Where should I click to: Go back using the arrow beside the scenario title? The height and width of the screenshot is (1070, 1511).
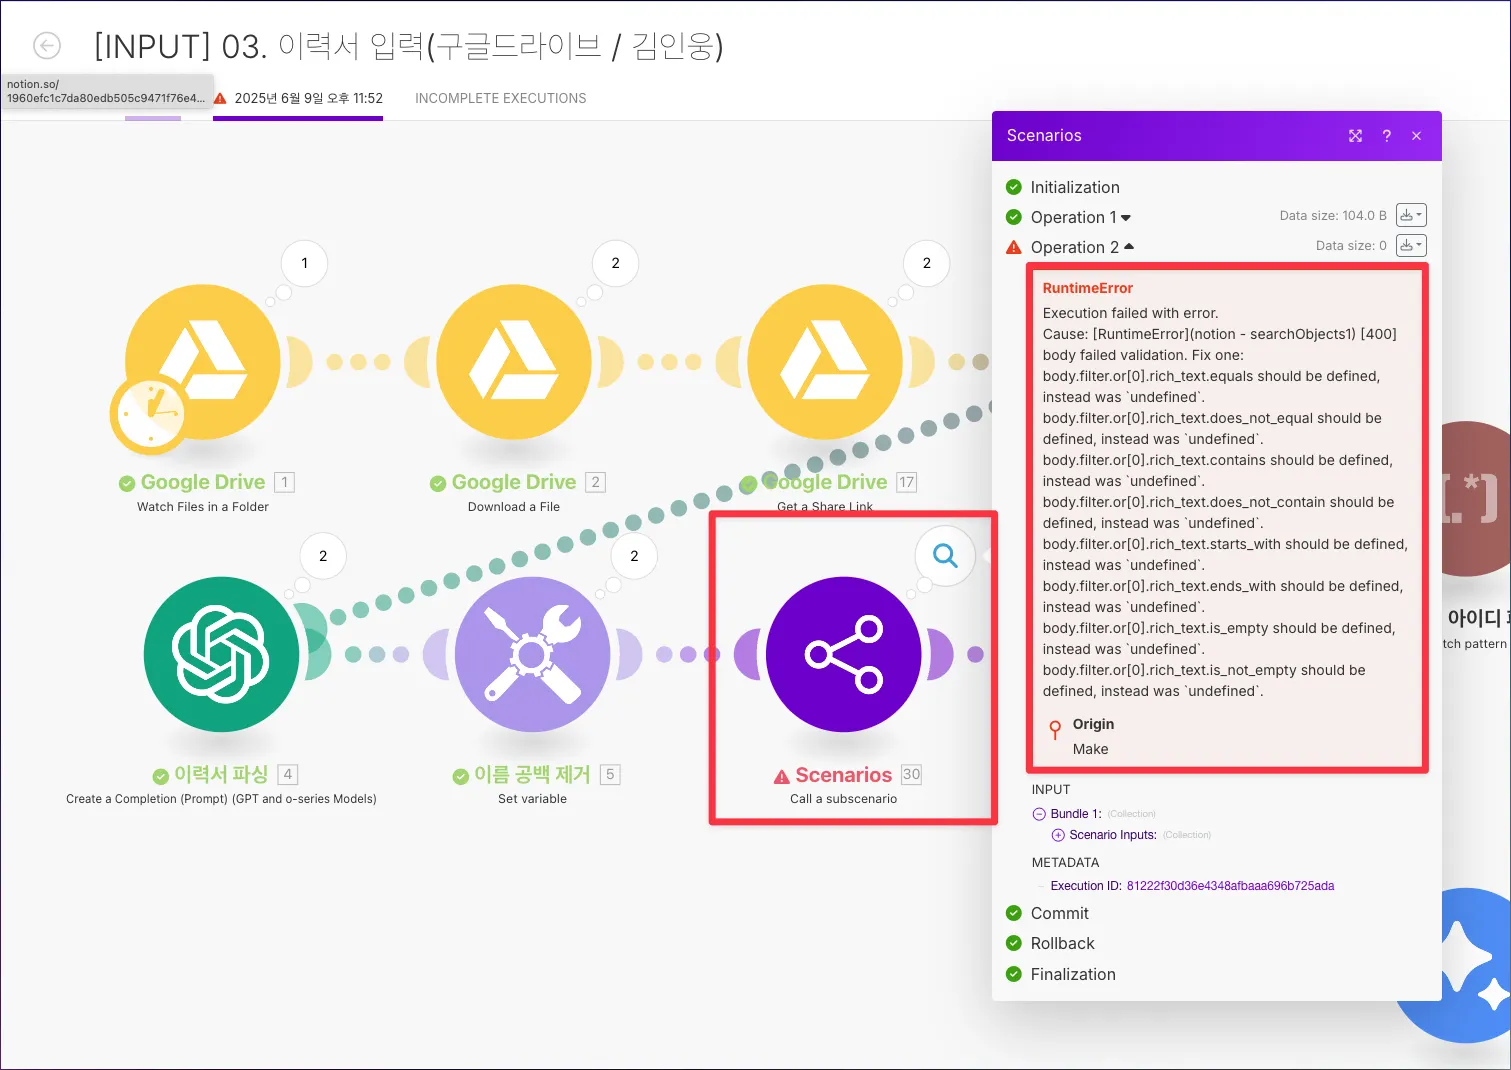pos(47,46)
